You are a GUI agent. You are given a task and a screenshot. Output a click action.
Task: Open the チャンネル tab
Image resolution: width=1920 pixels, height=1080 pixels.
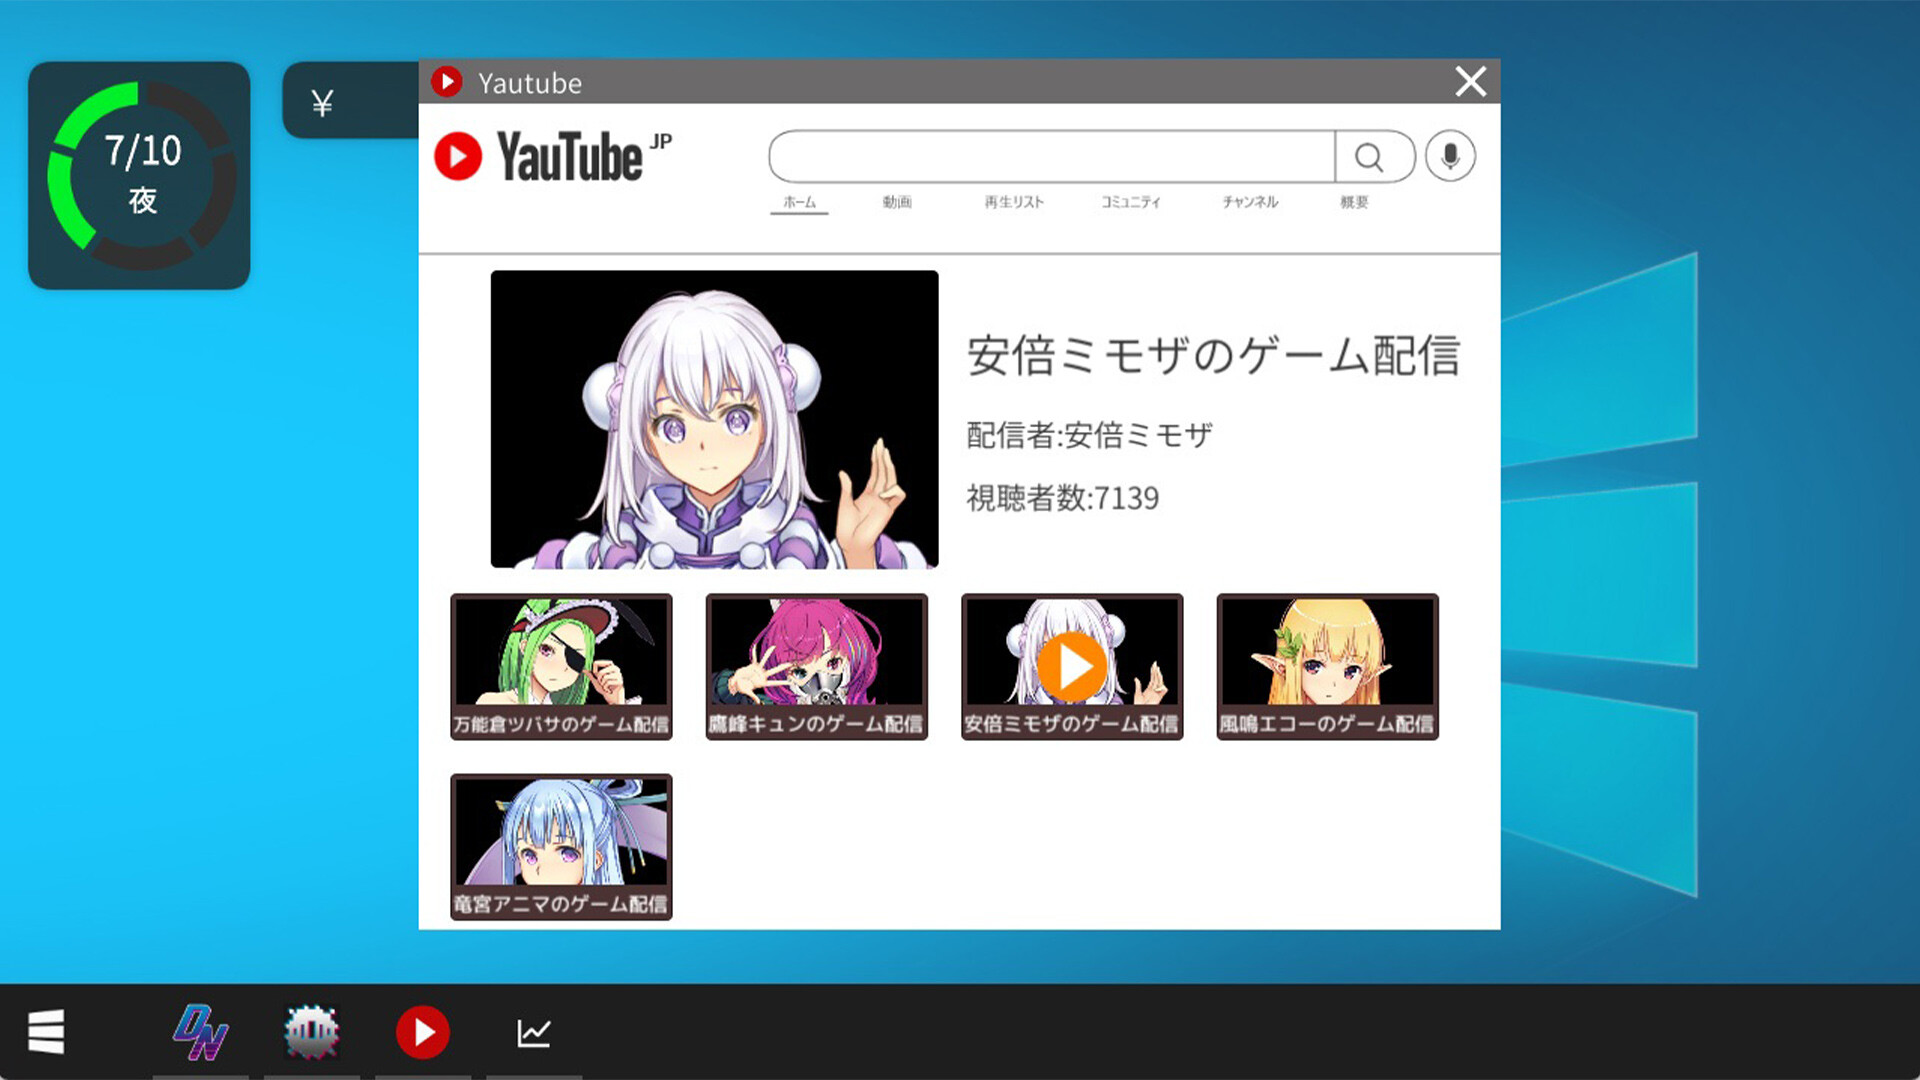coord(1249,201)
